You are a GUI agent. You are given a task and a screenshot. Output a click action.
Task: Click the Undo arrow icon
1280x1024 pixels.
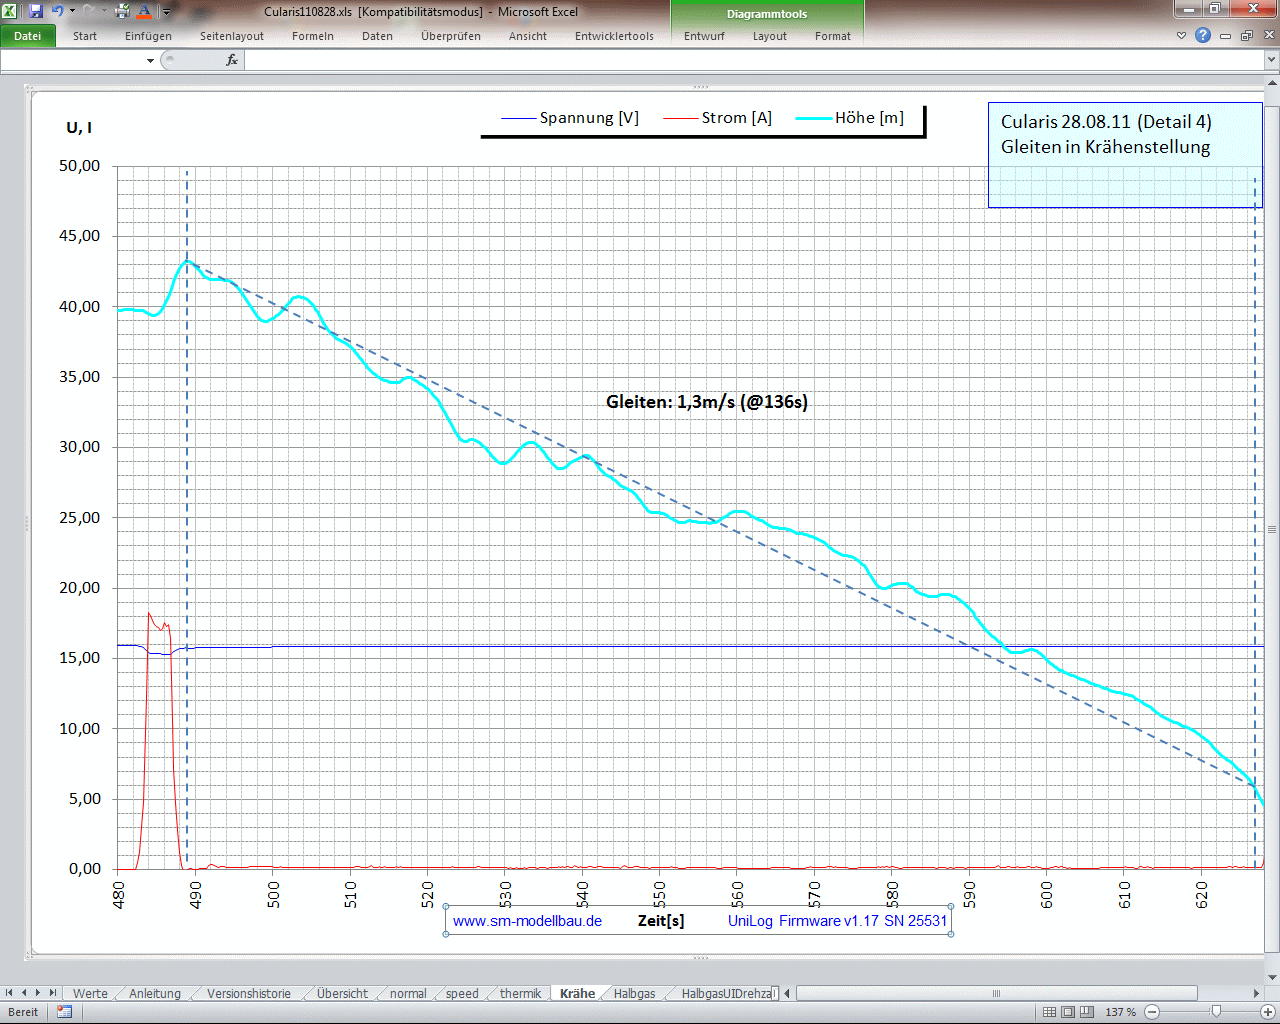point(57,12)
